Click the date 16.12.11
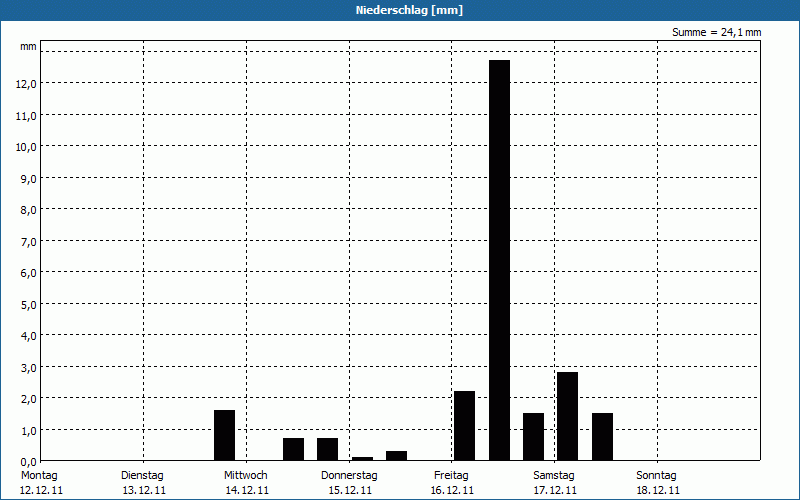This screenshot has height=500, width=800. tap(452, 491)
